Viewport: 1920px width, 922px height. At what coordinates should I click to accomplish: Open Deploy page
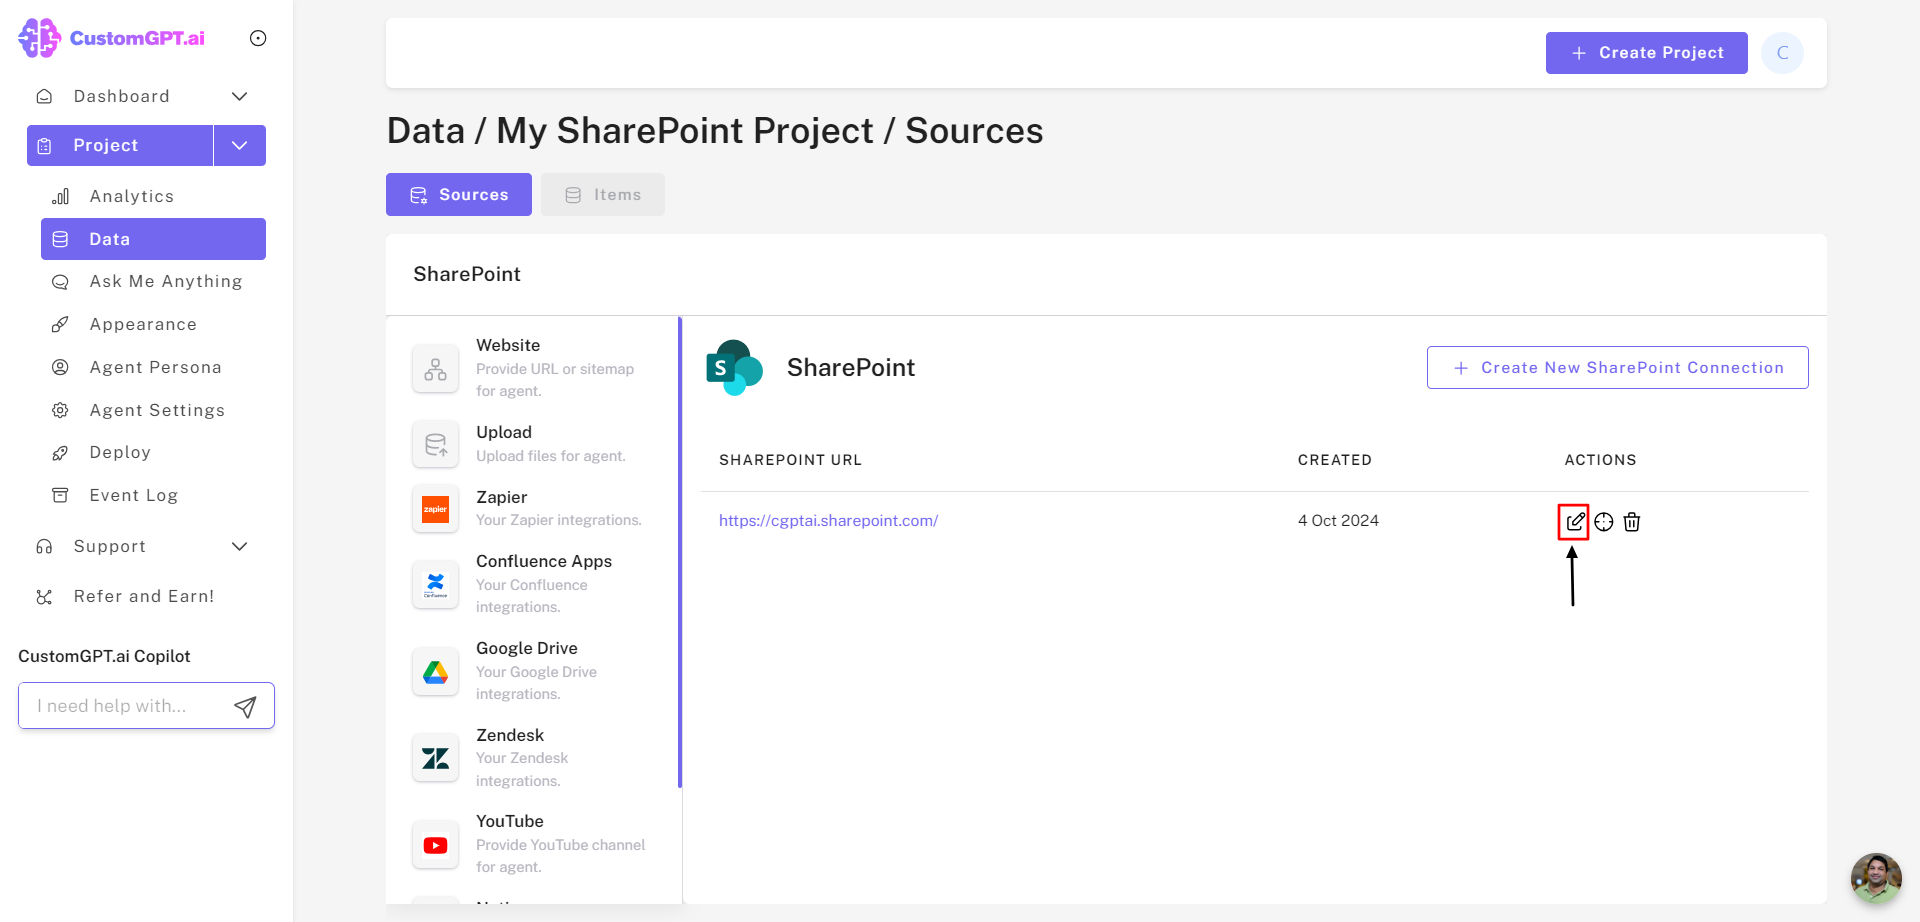(x=120, y=452)
